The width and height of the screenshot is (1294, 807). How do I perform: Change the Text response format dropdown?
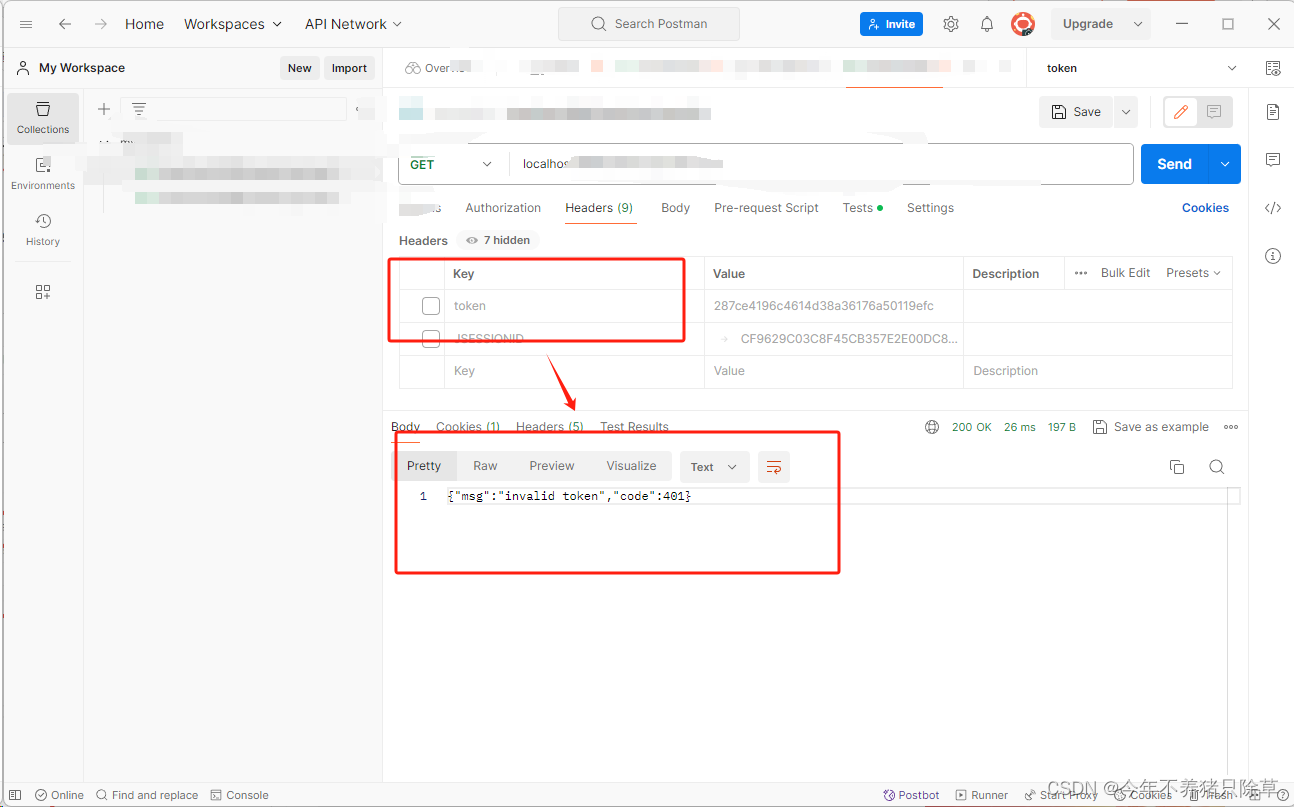[714, 467]
